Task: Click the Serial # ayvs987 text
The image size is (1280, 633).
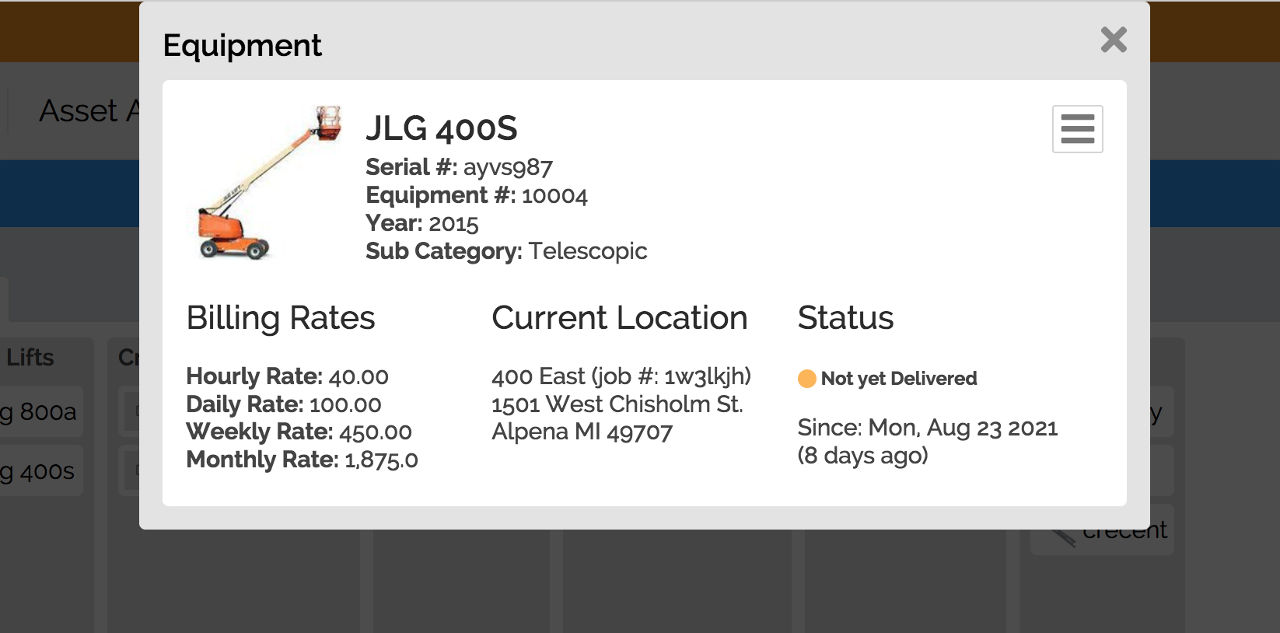Action: pos(459,167)
